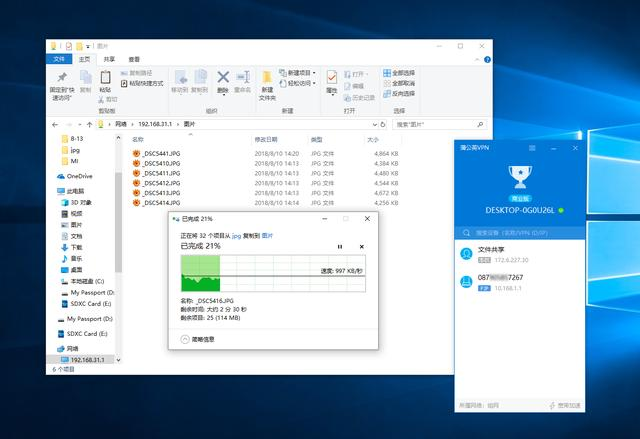
Task: Open the File (文件) menu tab
Action: click(60, 59)
